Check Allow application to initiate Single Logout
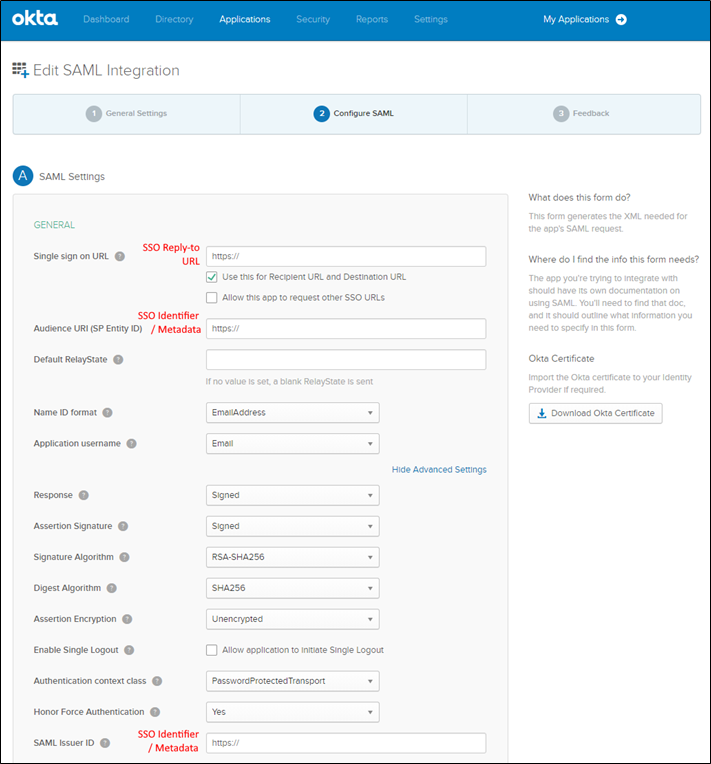The image size is (711, 764). click(x=211, y=650)
